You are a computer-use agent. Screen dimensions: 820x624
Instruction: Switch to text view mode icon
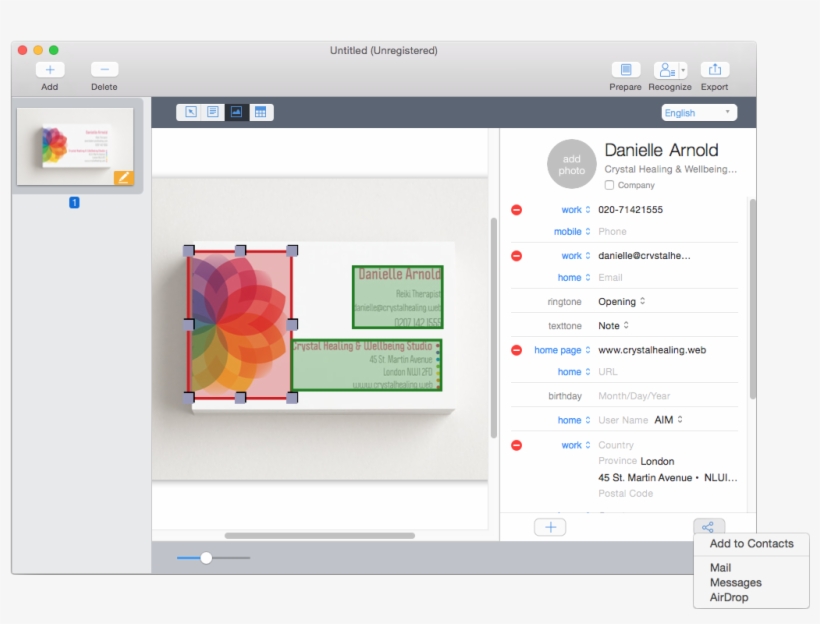pyautogui.click(x=212, y=112)
